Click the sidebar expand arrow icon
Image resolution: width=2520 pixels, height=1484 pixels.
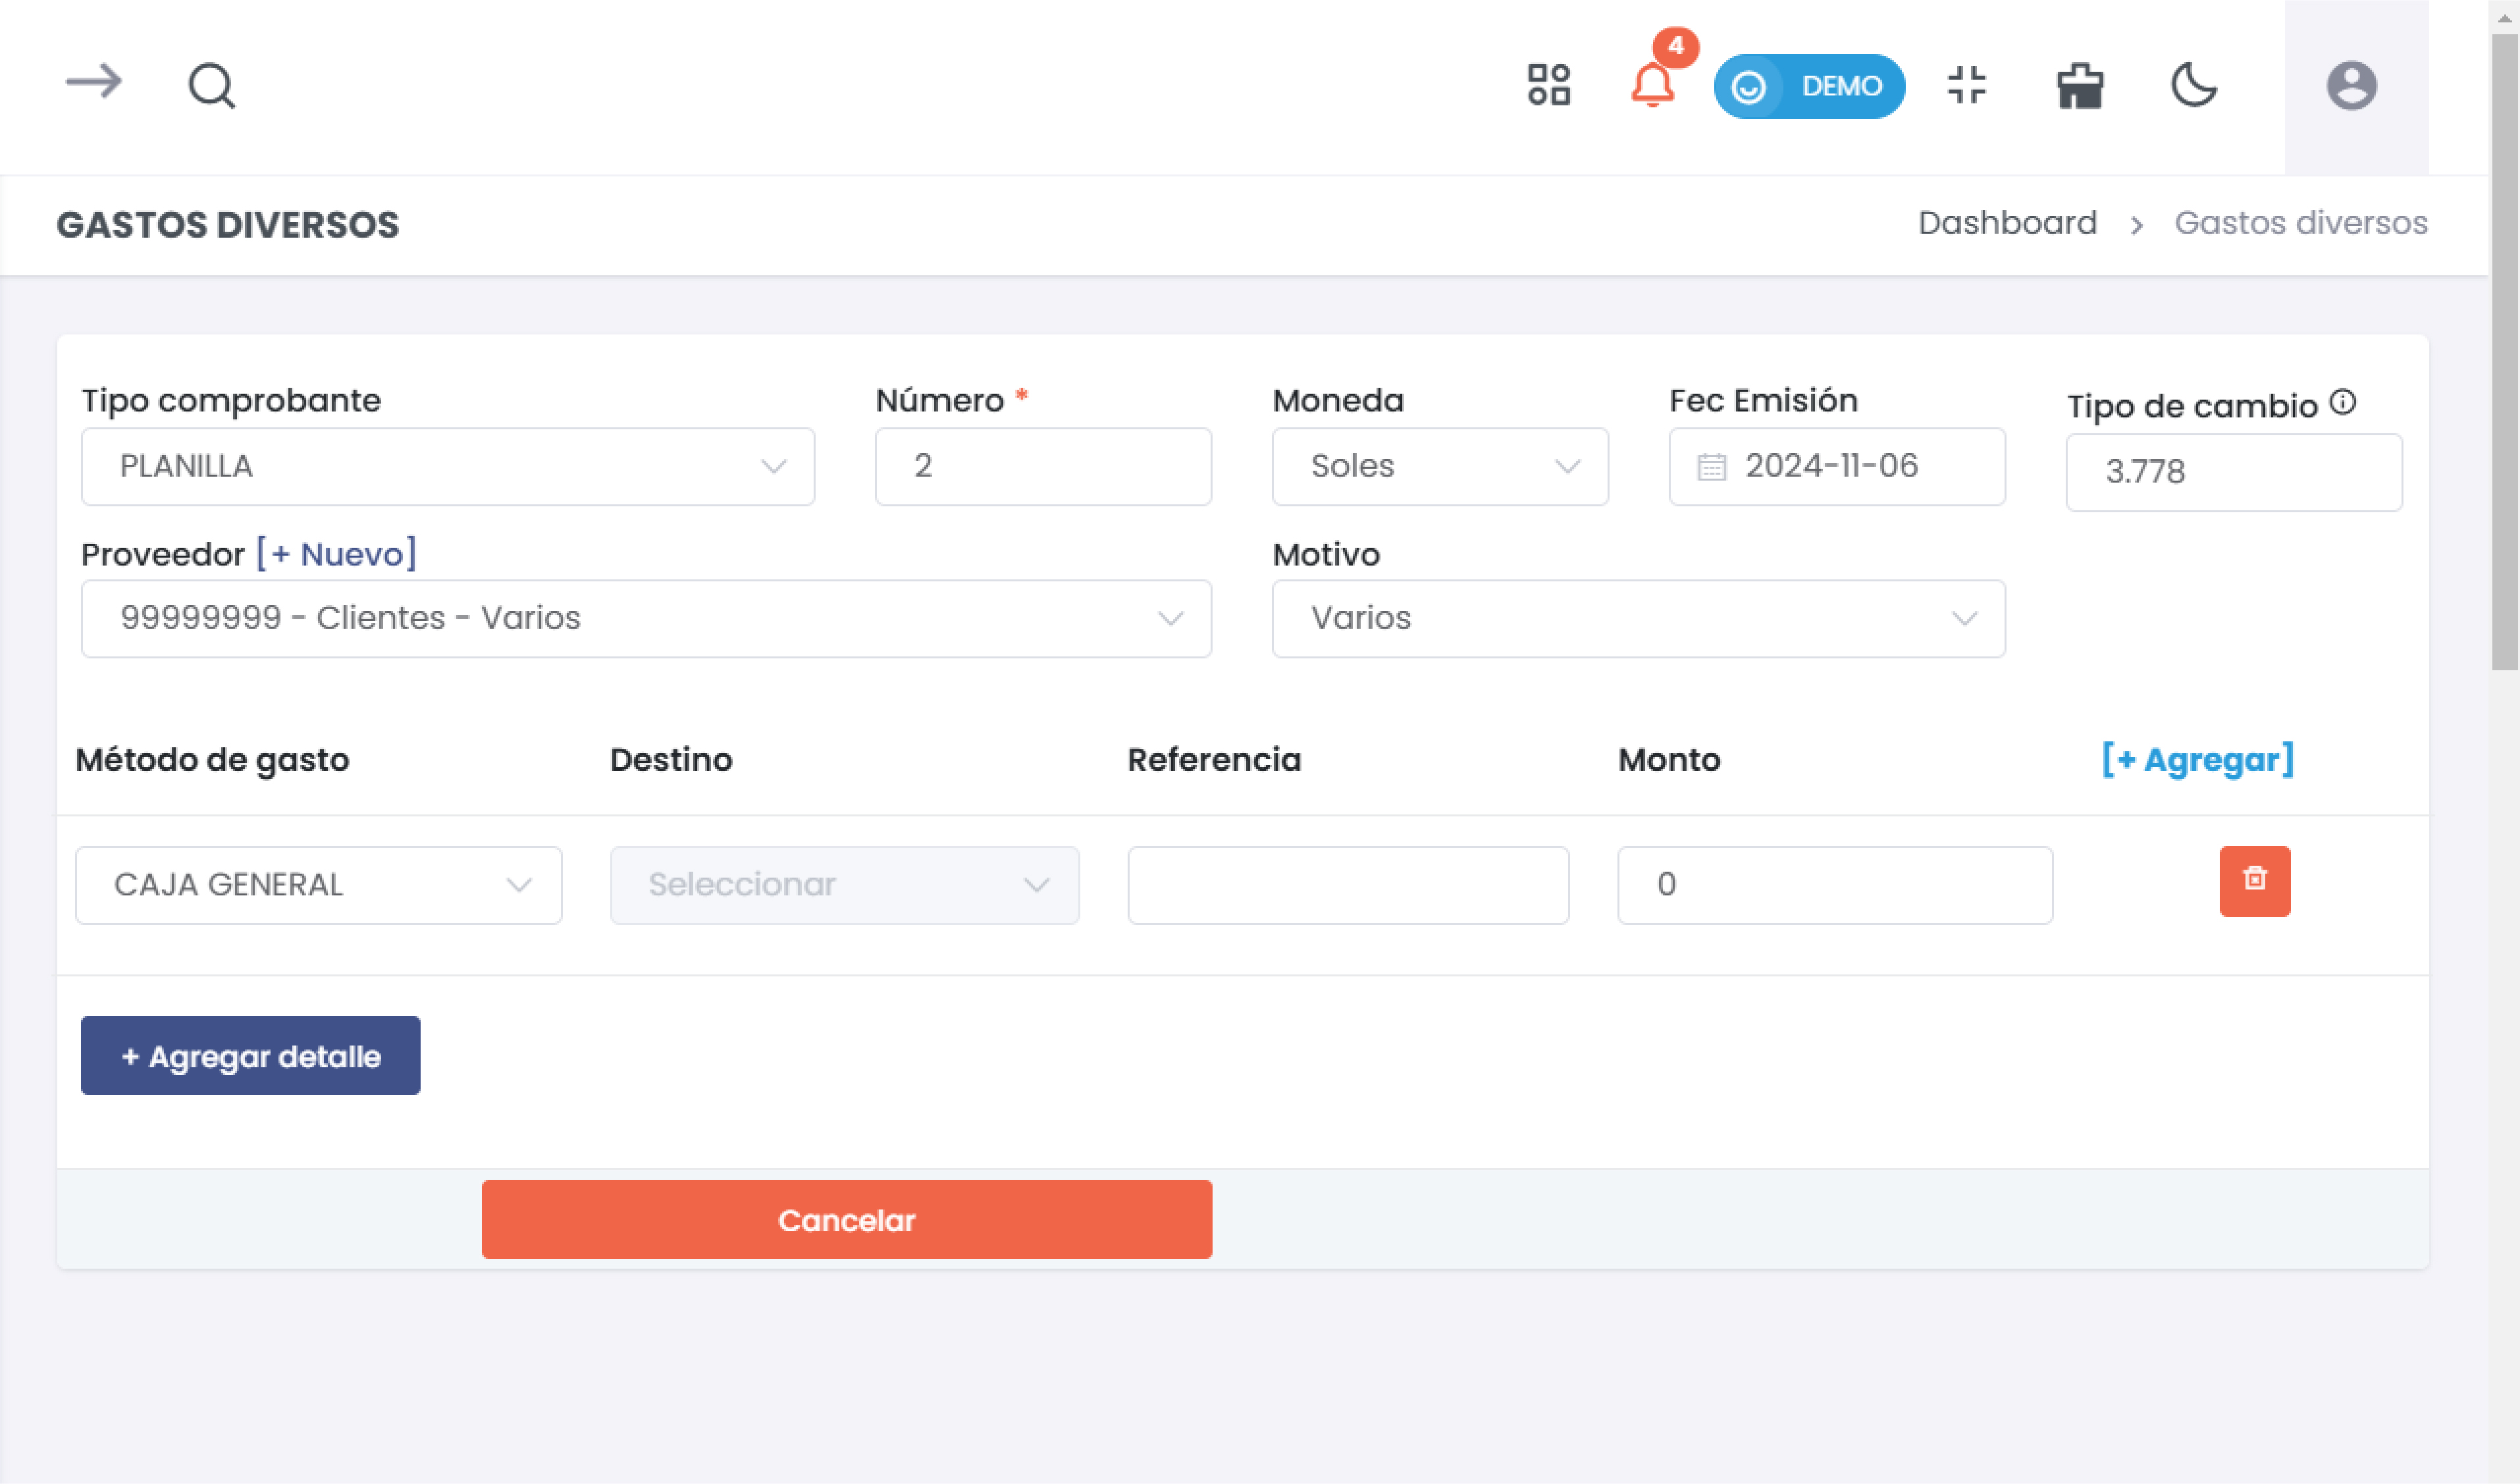click(x=94, y=82)
